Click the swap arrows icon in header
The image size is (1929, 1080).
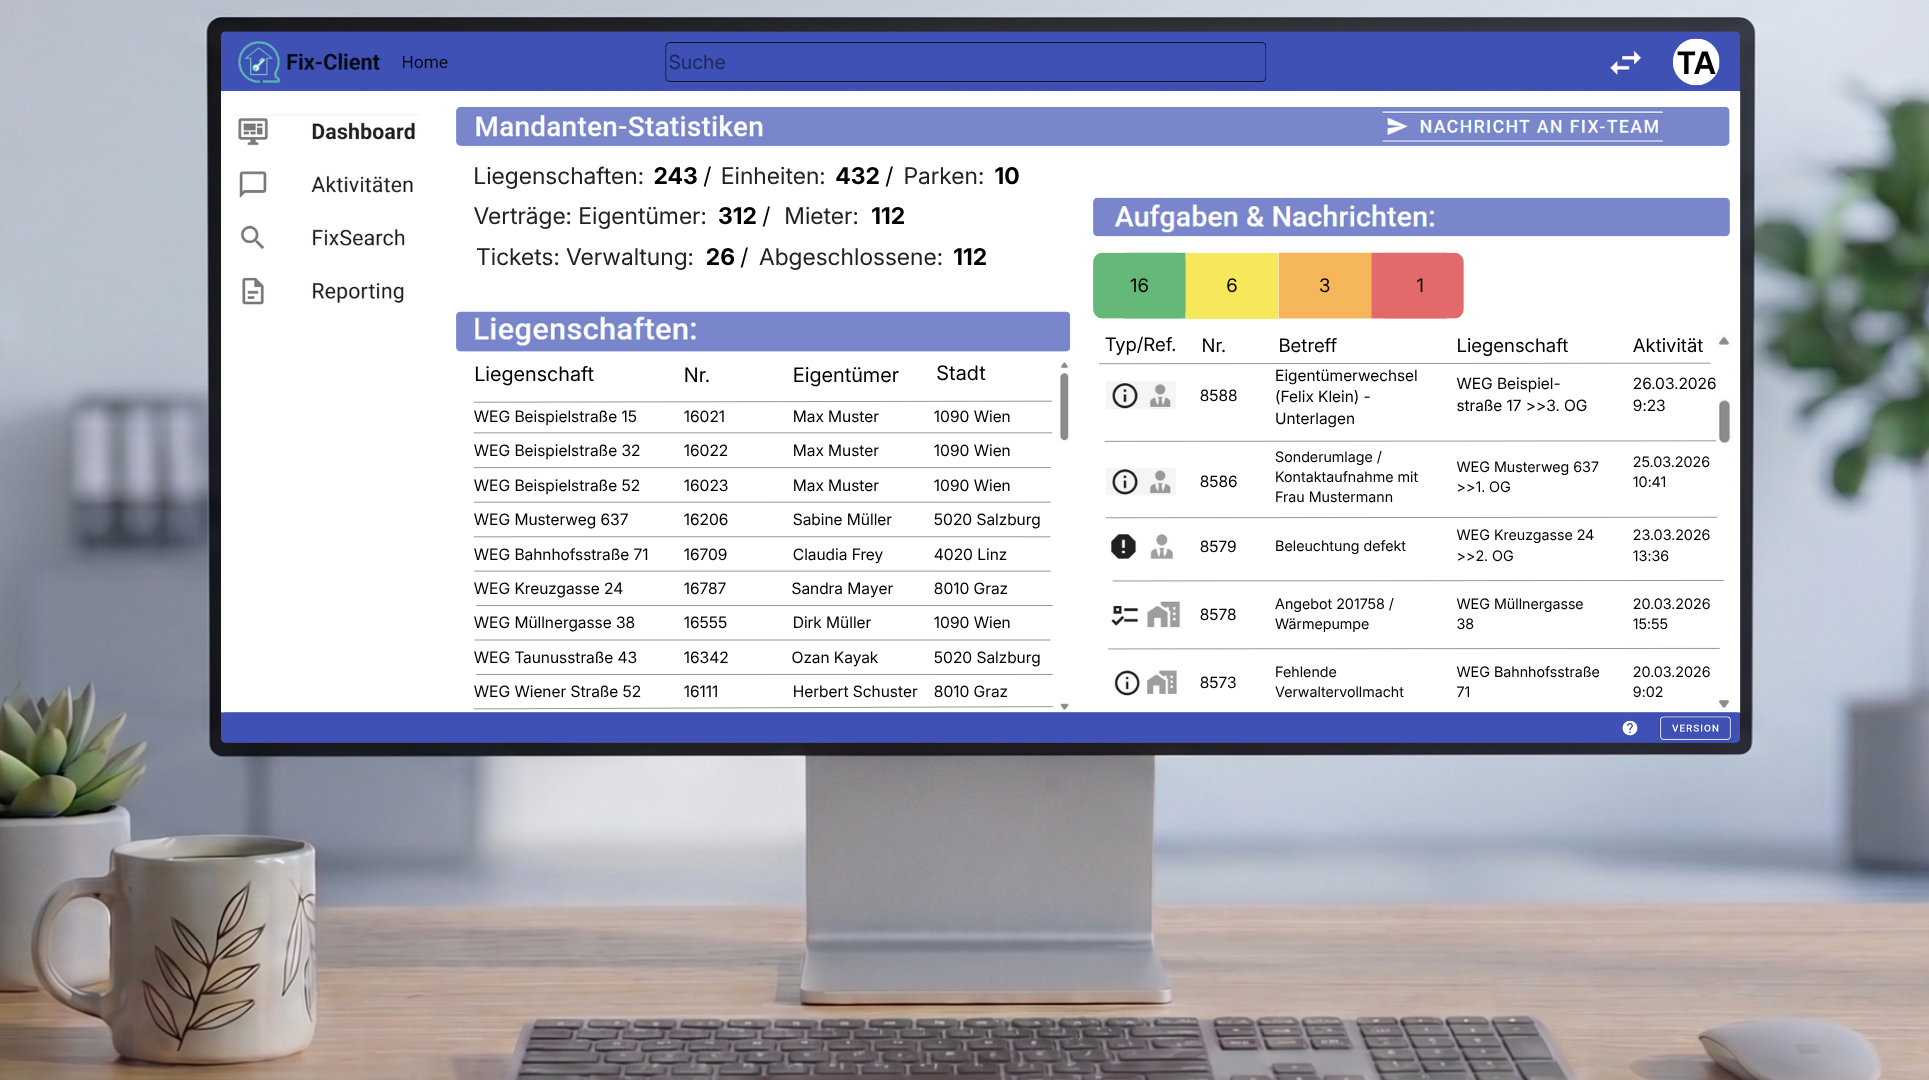click(x=1626, y=63)
